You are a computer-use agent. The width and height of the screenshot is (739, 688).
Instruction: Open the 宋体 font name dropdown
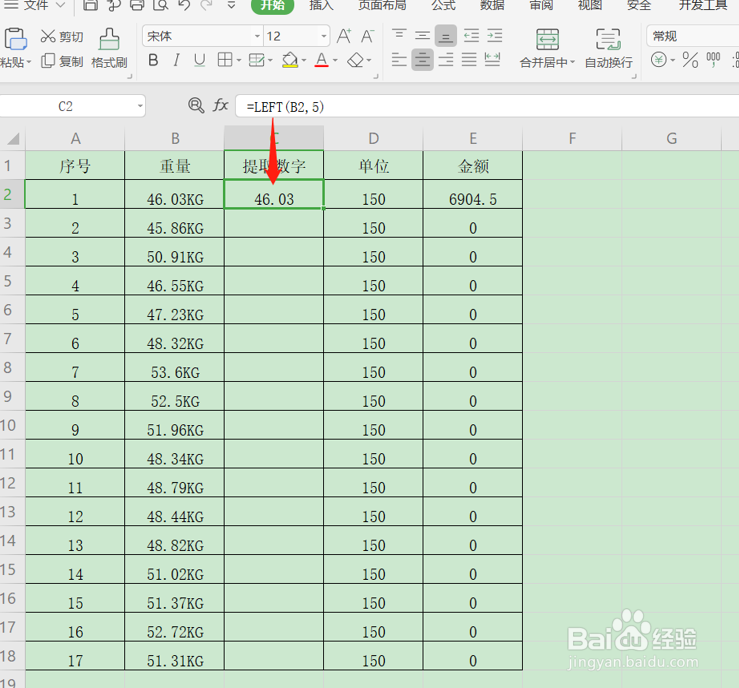257,36
